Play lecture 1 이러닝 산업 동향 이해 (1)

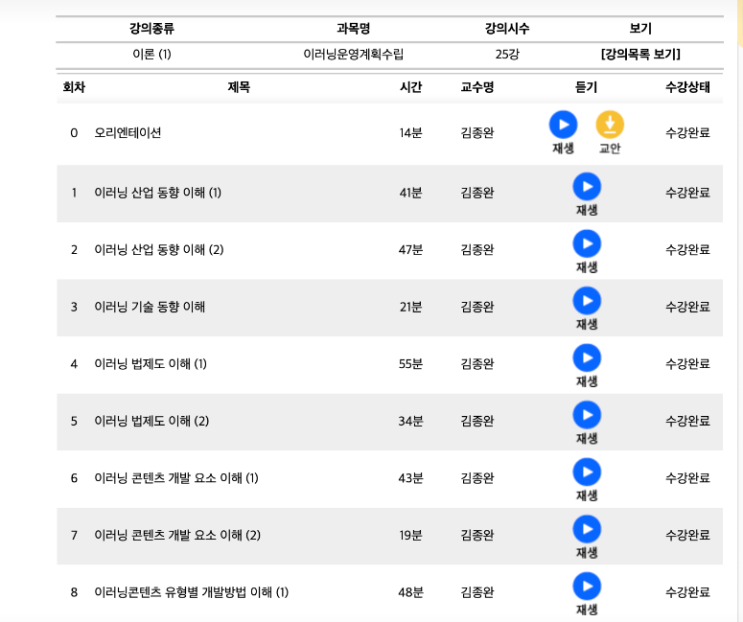[x=586, y=187]
